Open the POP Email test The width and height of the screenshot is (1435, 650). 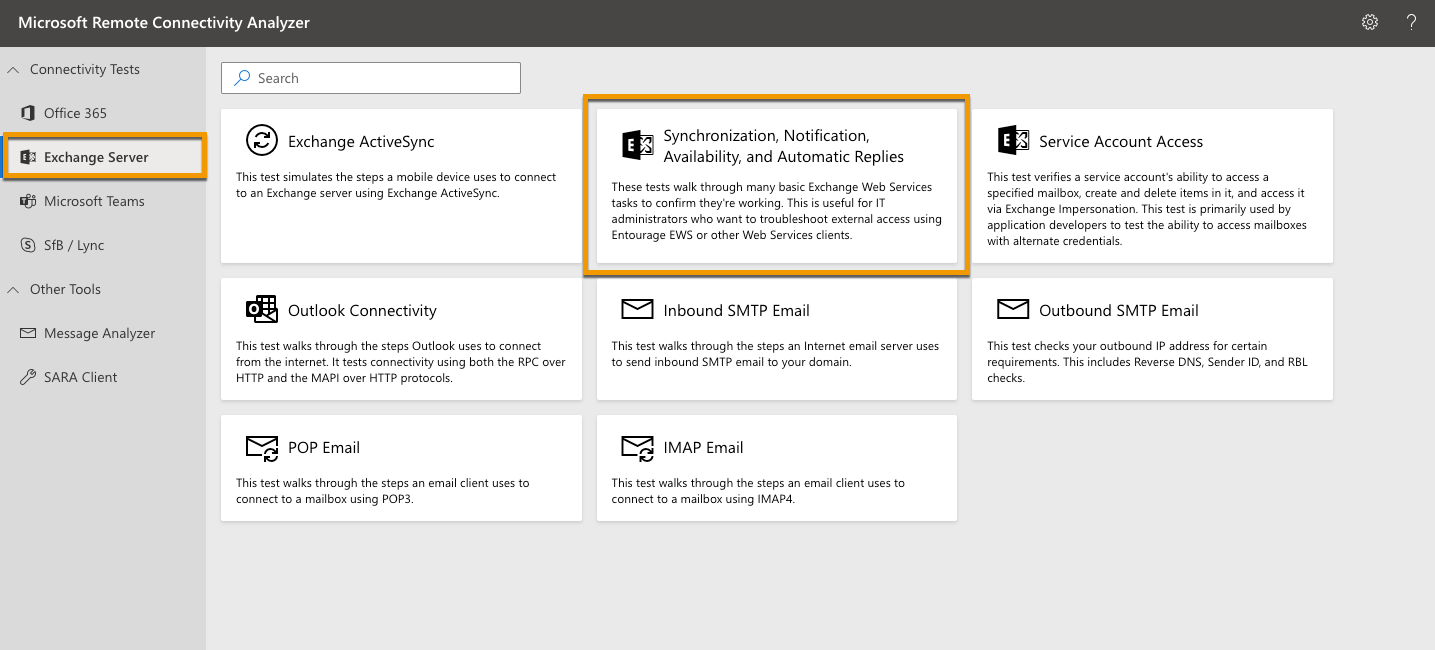(401, 468)
